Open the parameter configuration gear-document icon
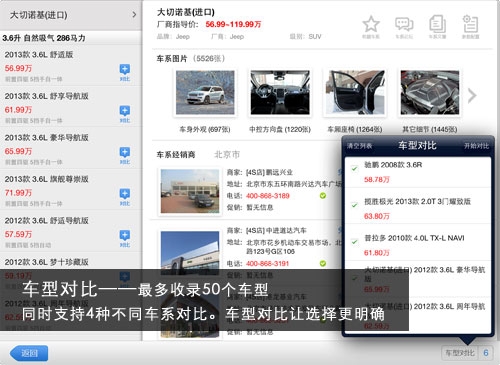 click(x=471, y=24)
